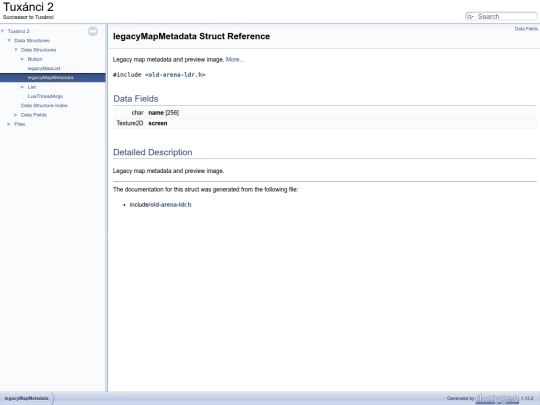Open Data Structure Index entry
The image size is (540, 405).
[x=44, y=106]
